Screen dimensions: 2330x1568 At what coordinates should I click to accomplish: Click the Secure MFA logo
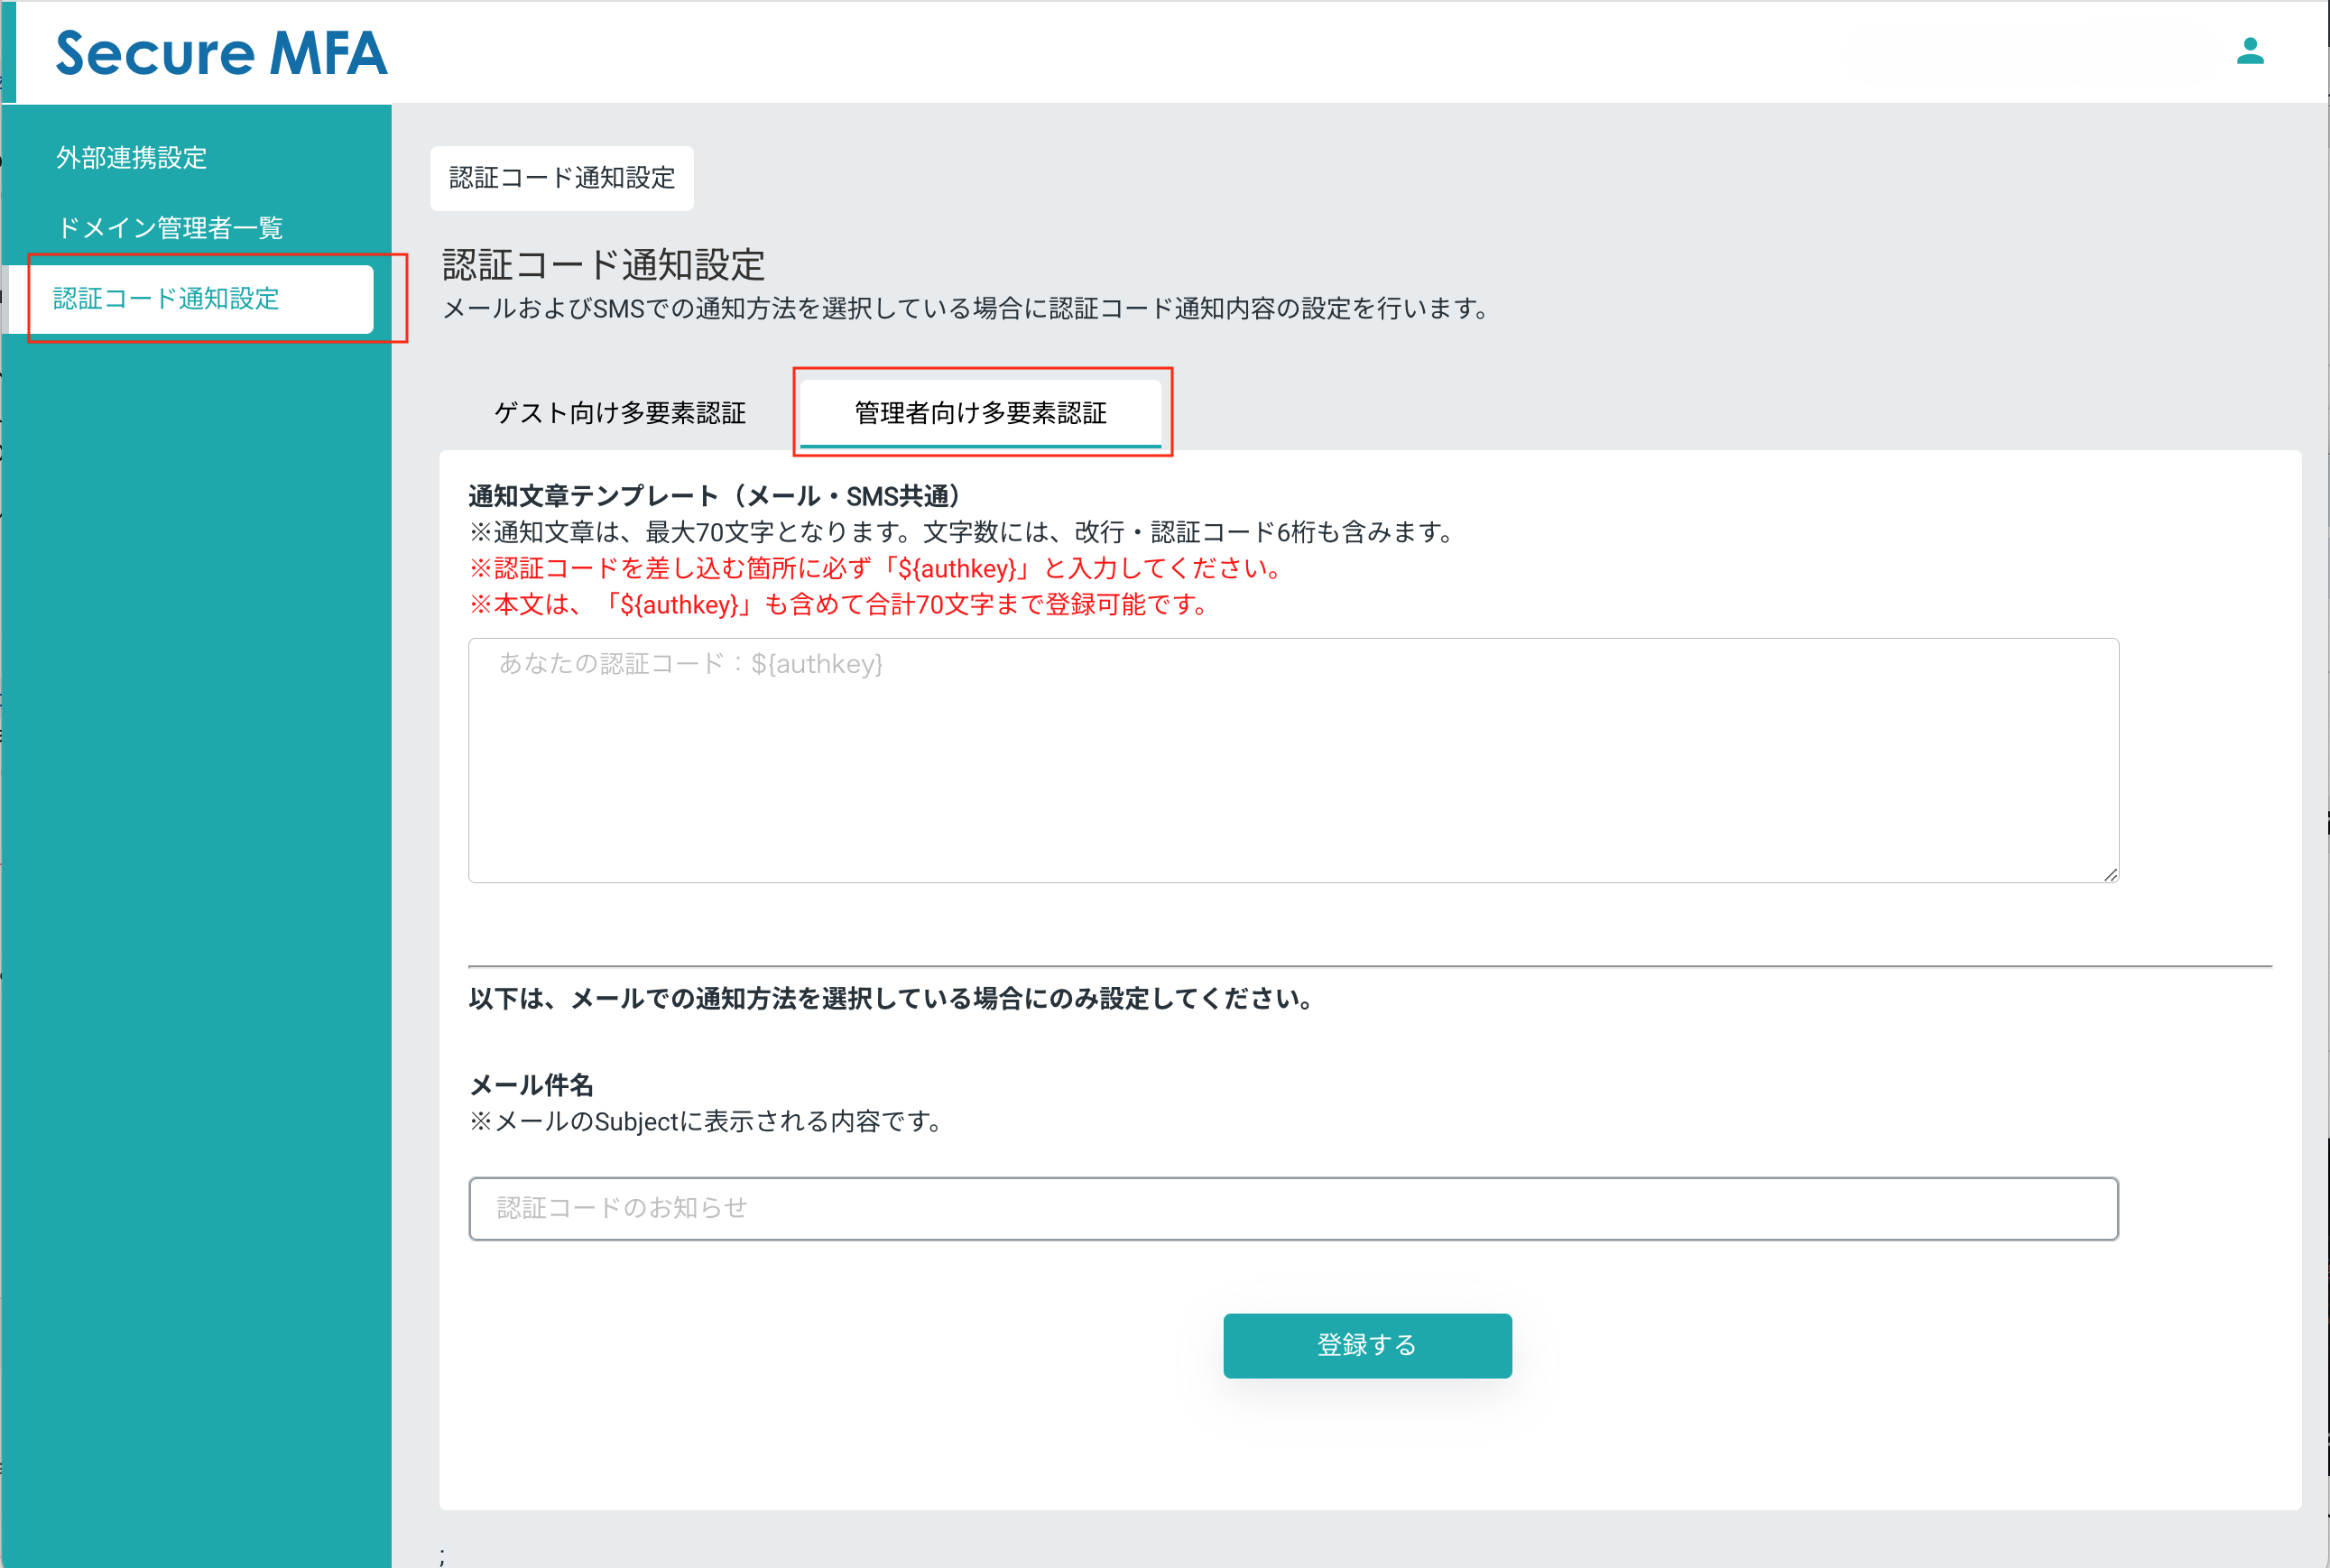coord(221,53)
